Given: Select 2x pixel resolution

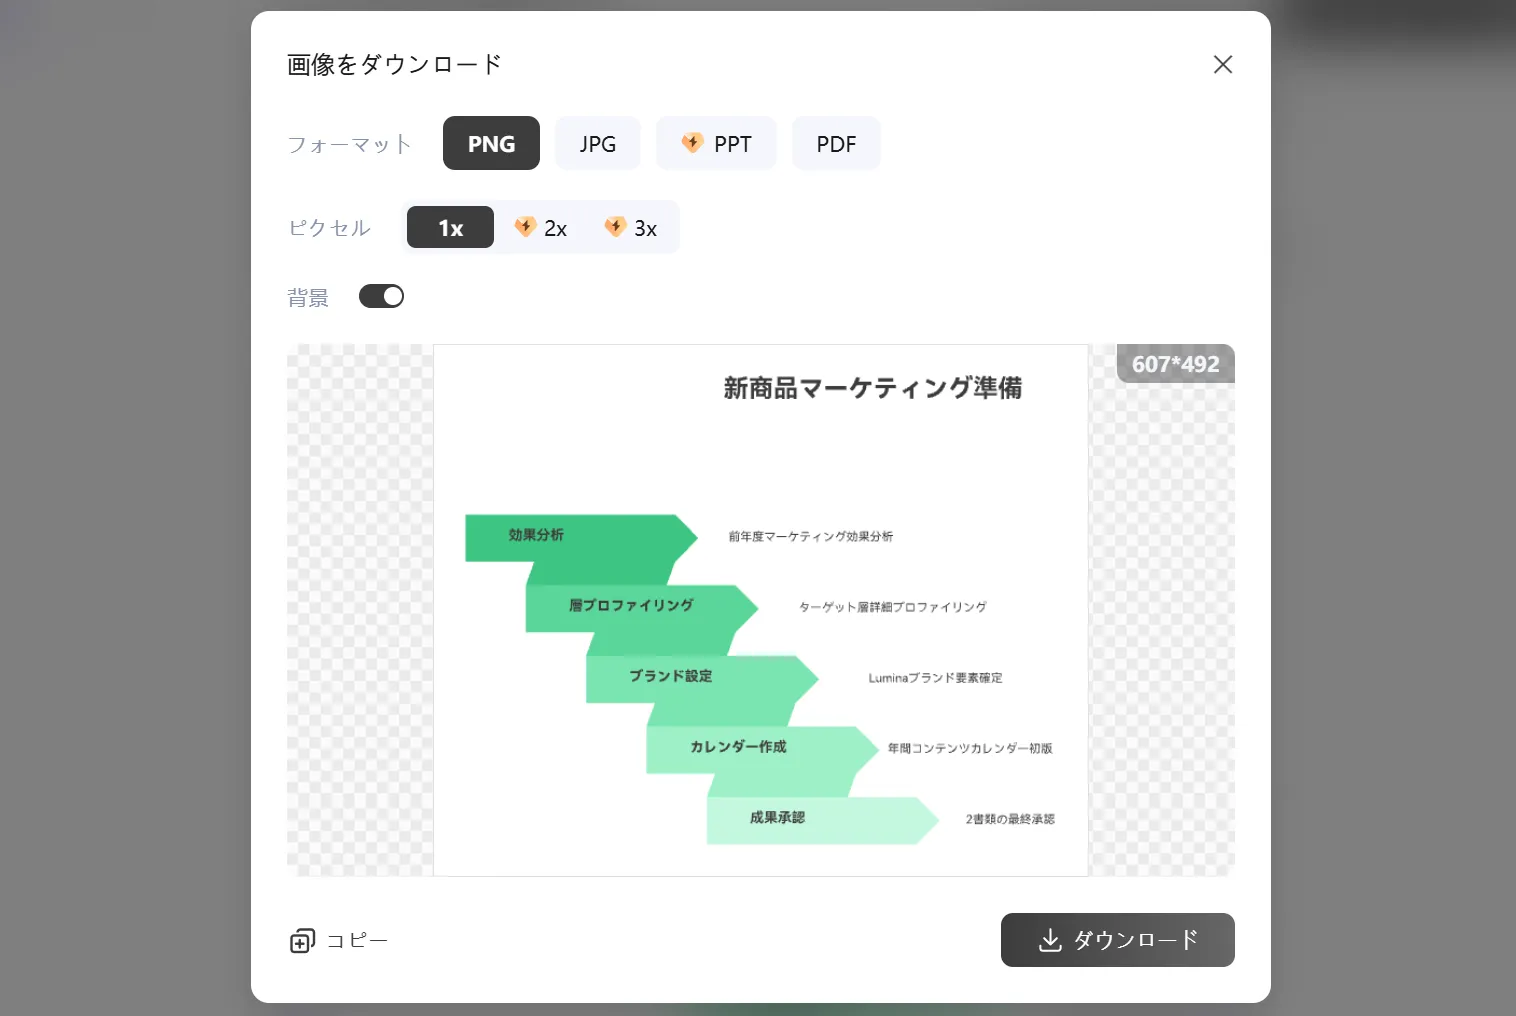Looking at the screenshot, I should (541, 228).
